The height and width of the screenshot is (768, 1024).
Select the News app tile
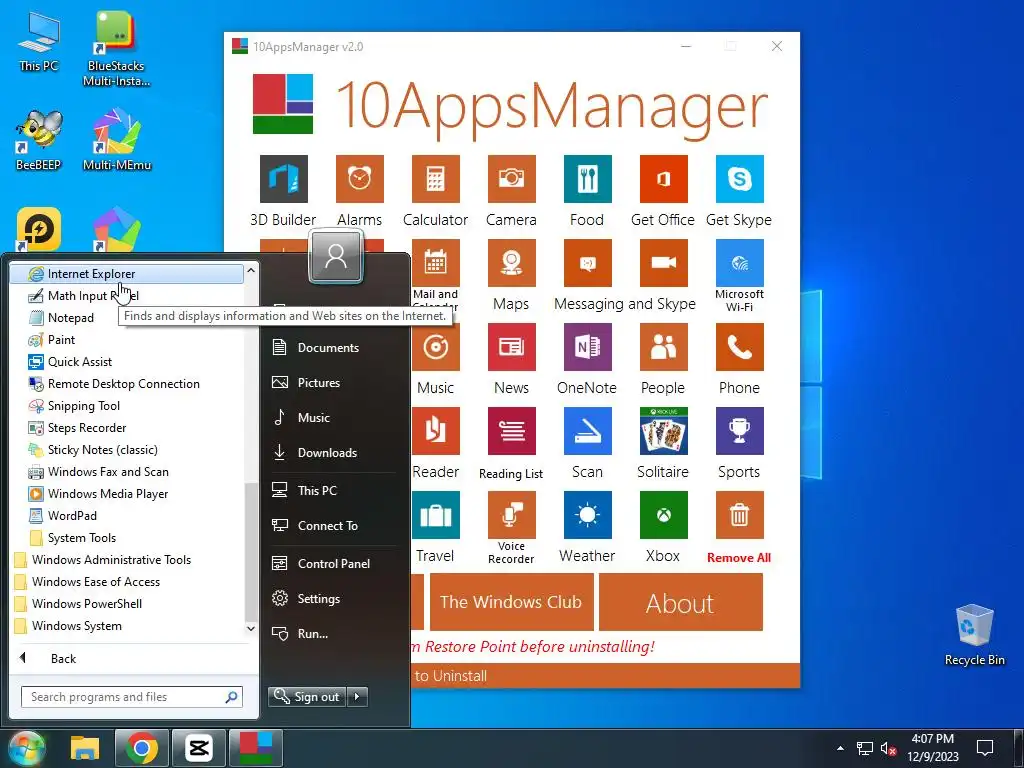point(511,347)
